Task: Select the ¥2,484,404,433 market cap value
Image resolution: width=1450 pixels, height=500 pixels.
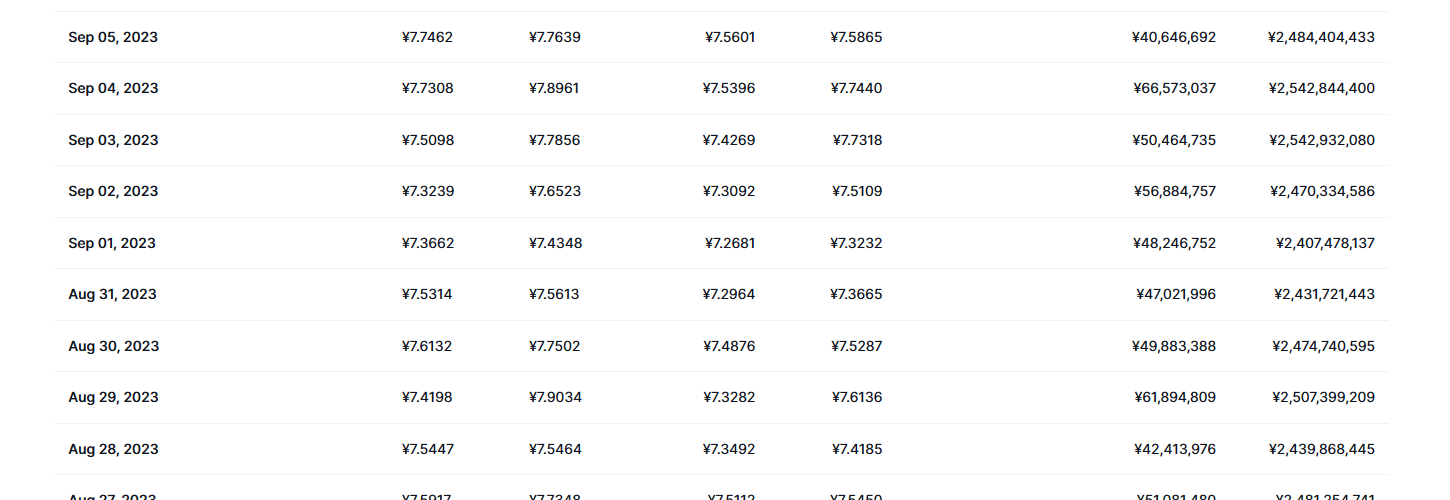Action: click(x=1321, y=37)
